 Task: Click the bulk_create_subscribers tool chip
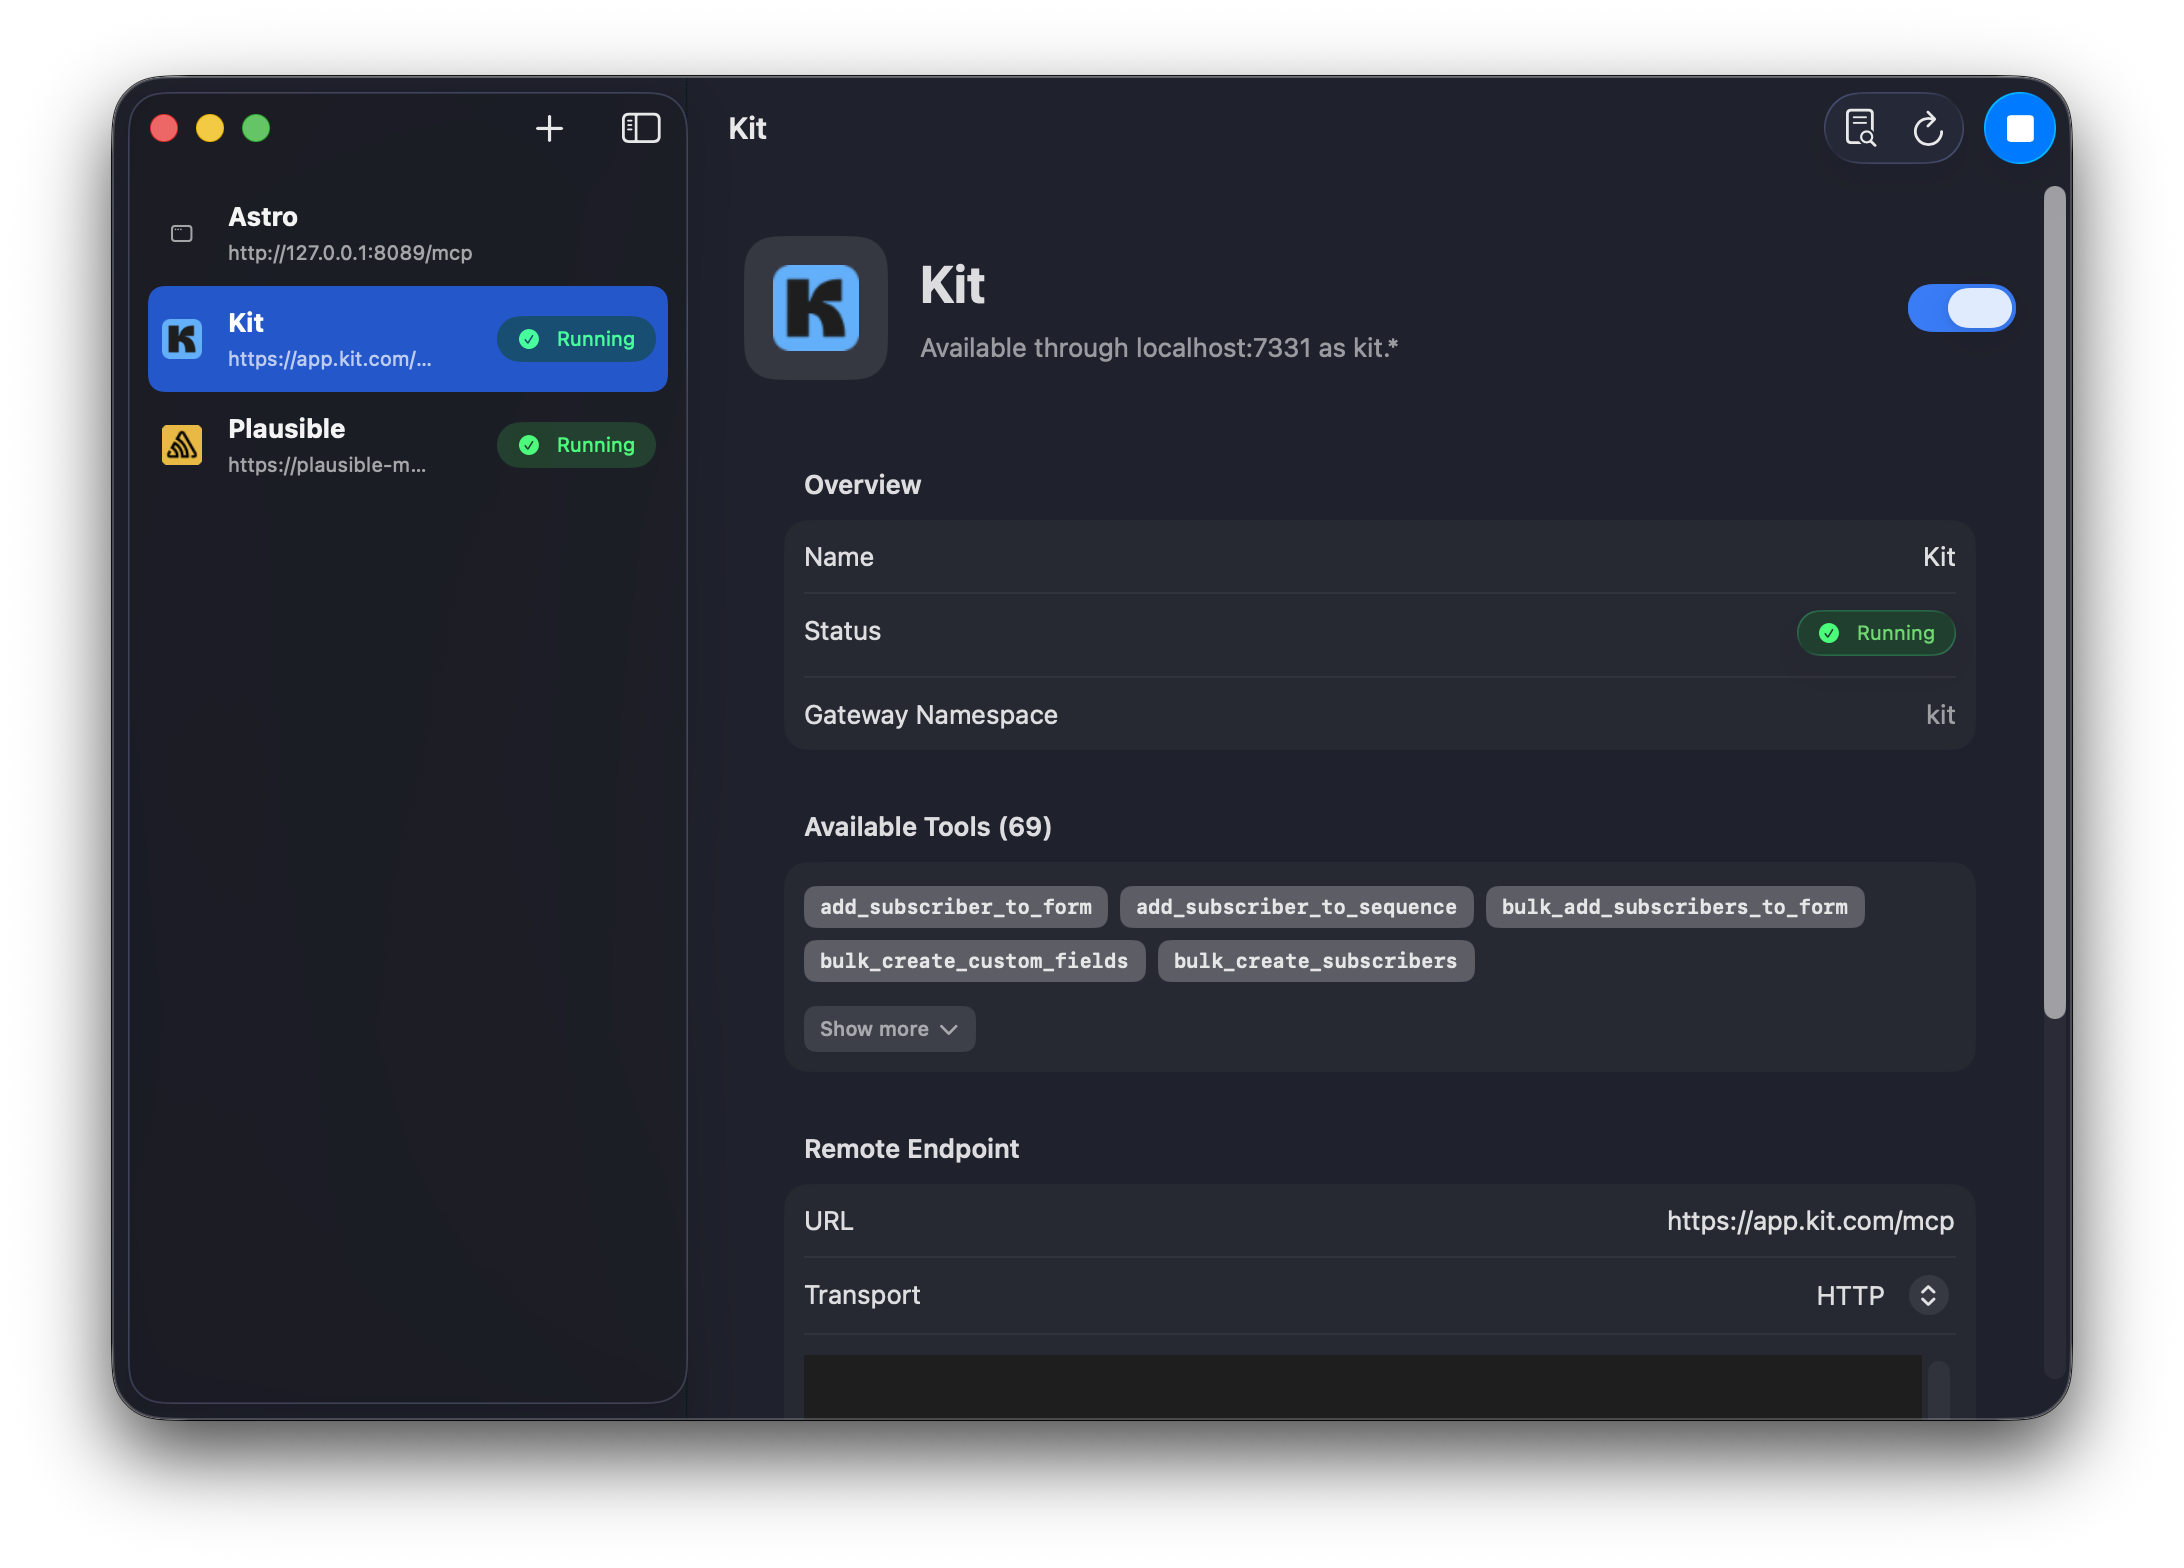point(1316,961)
